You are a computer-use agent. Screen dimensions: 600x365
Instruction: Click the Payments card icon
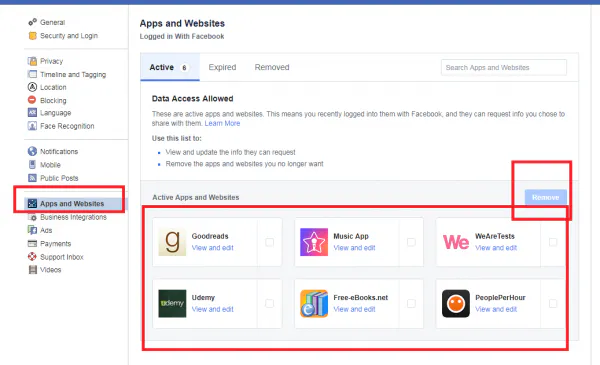point(33,243)
